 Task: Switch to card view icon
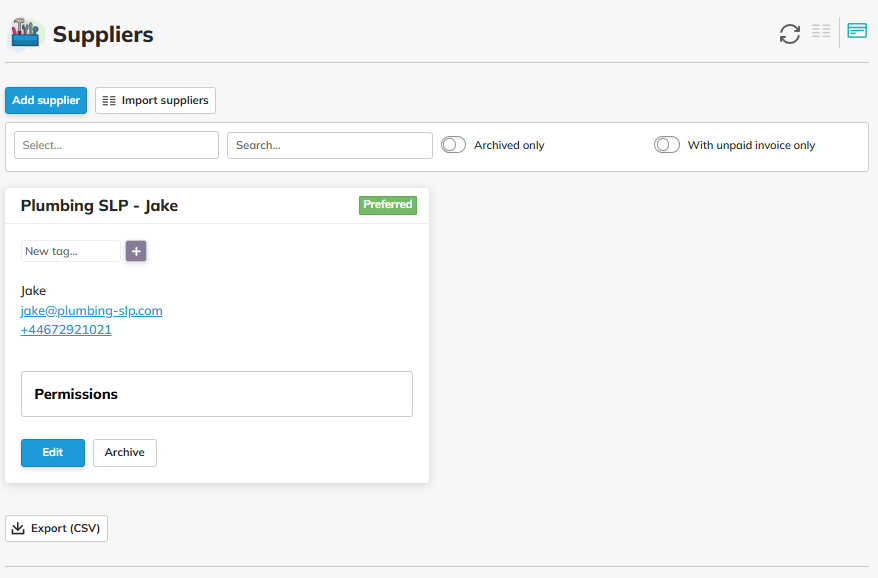pyautogui.click(x=857, y=31)
